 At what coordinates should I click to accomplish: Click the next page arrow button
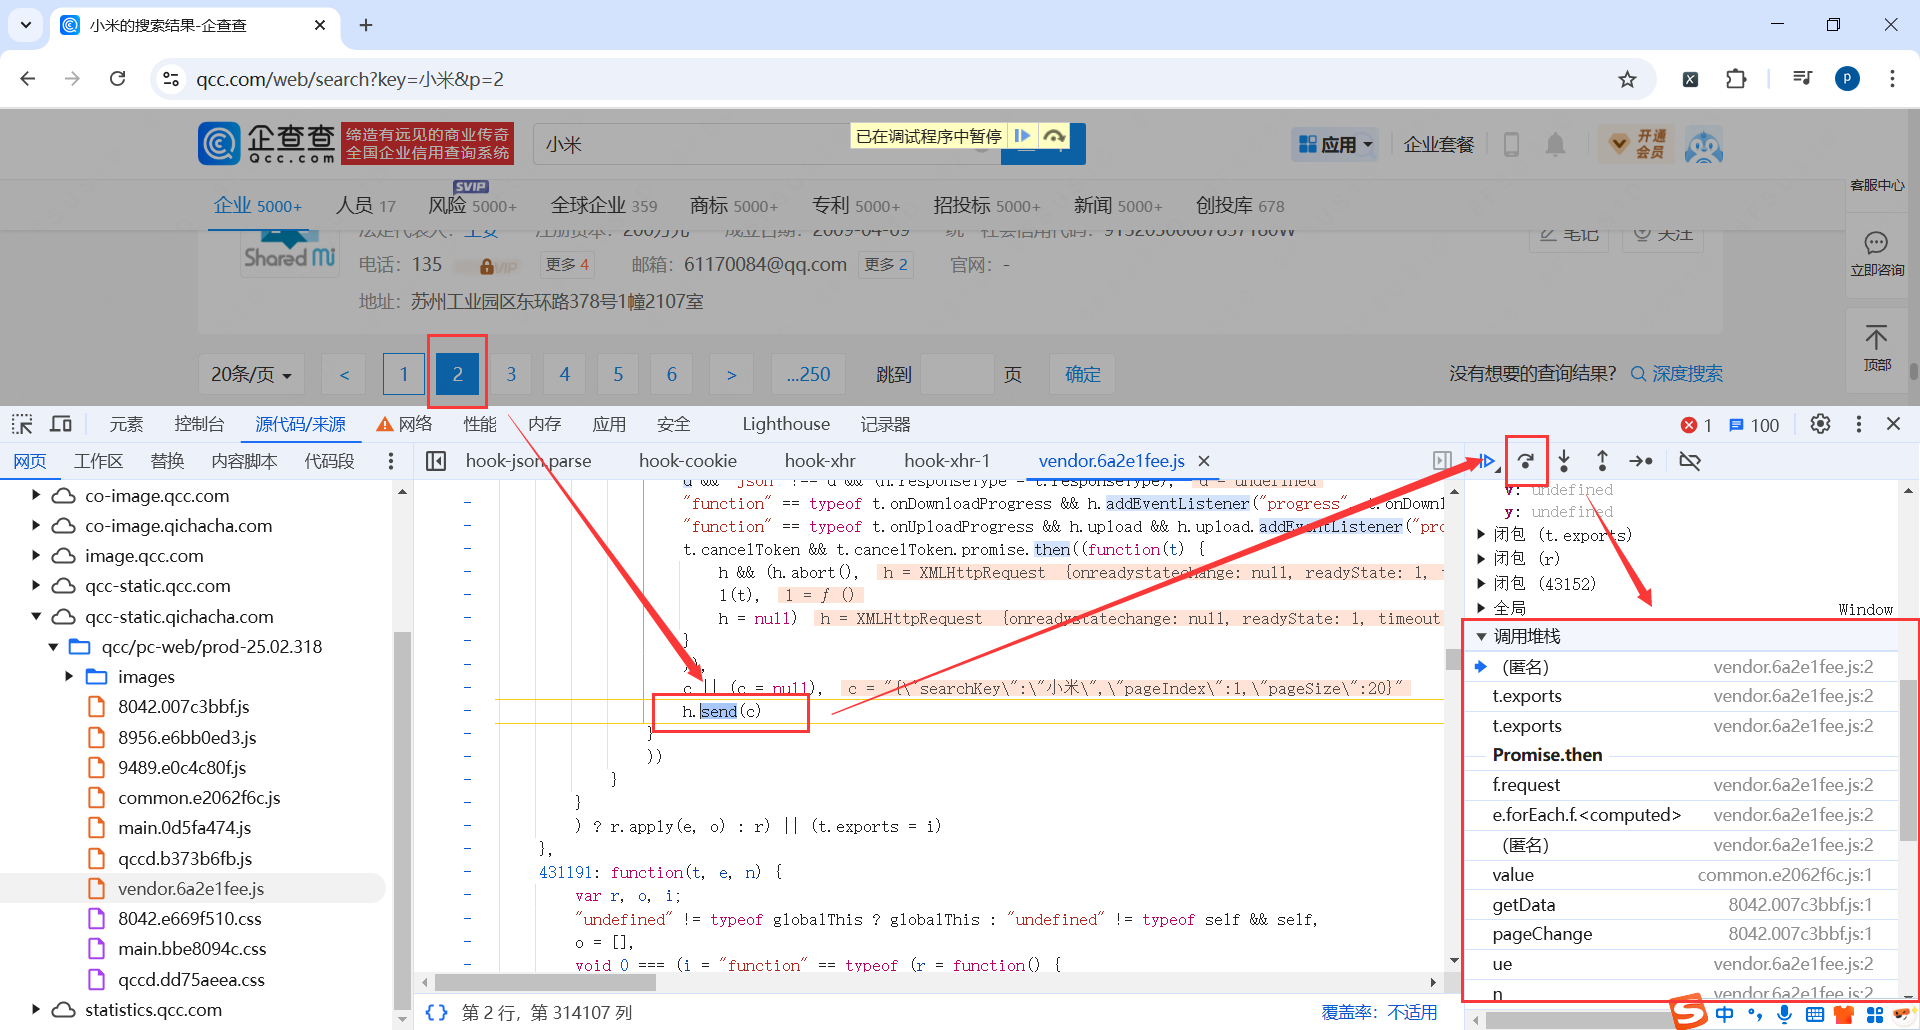coord(731,374)
